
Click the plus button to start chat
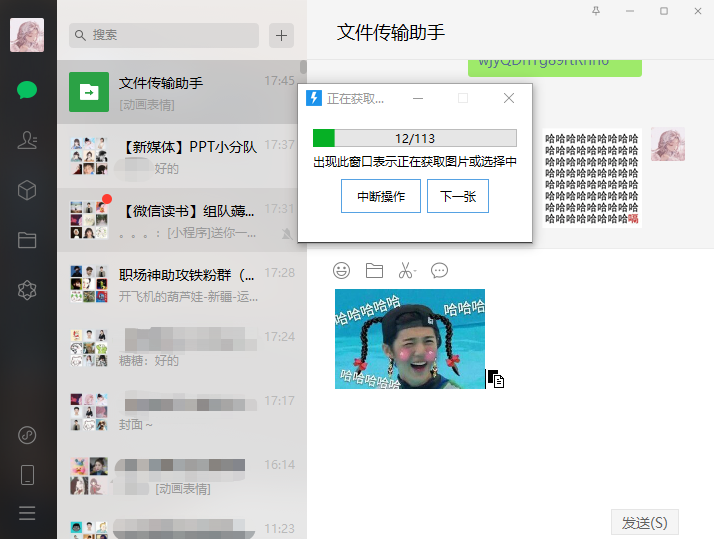point(281,36)
